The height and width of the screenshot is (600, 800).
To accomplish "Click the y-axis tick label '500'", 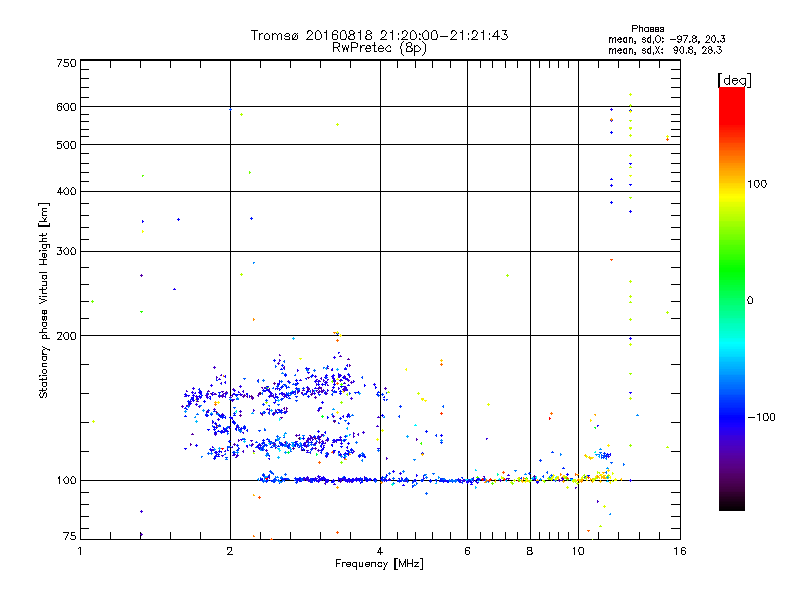I will click(x=67, y=145).
